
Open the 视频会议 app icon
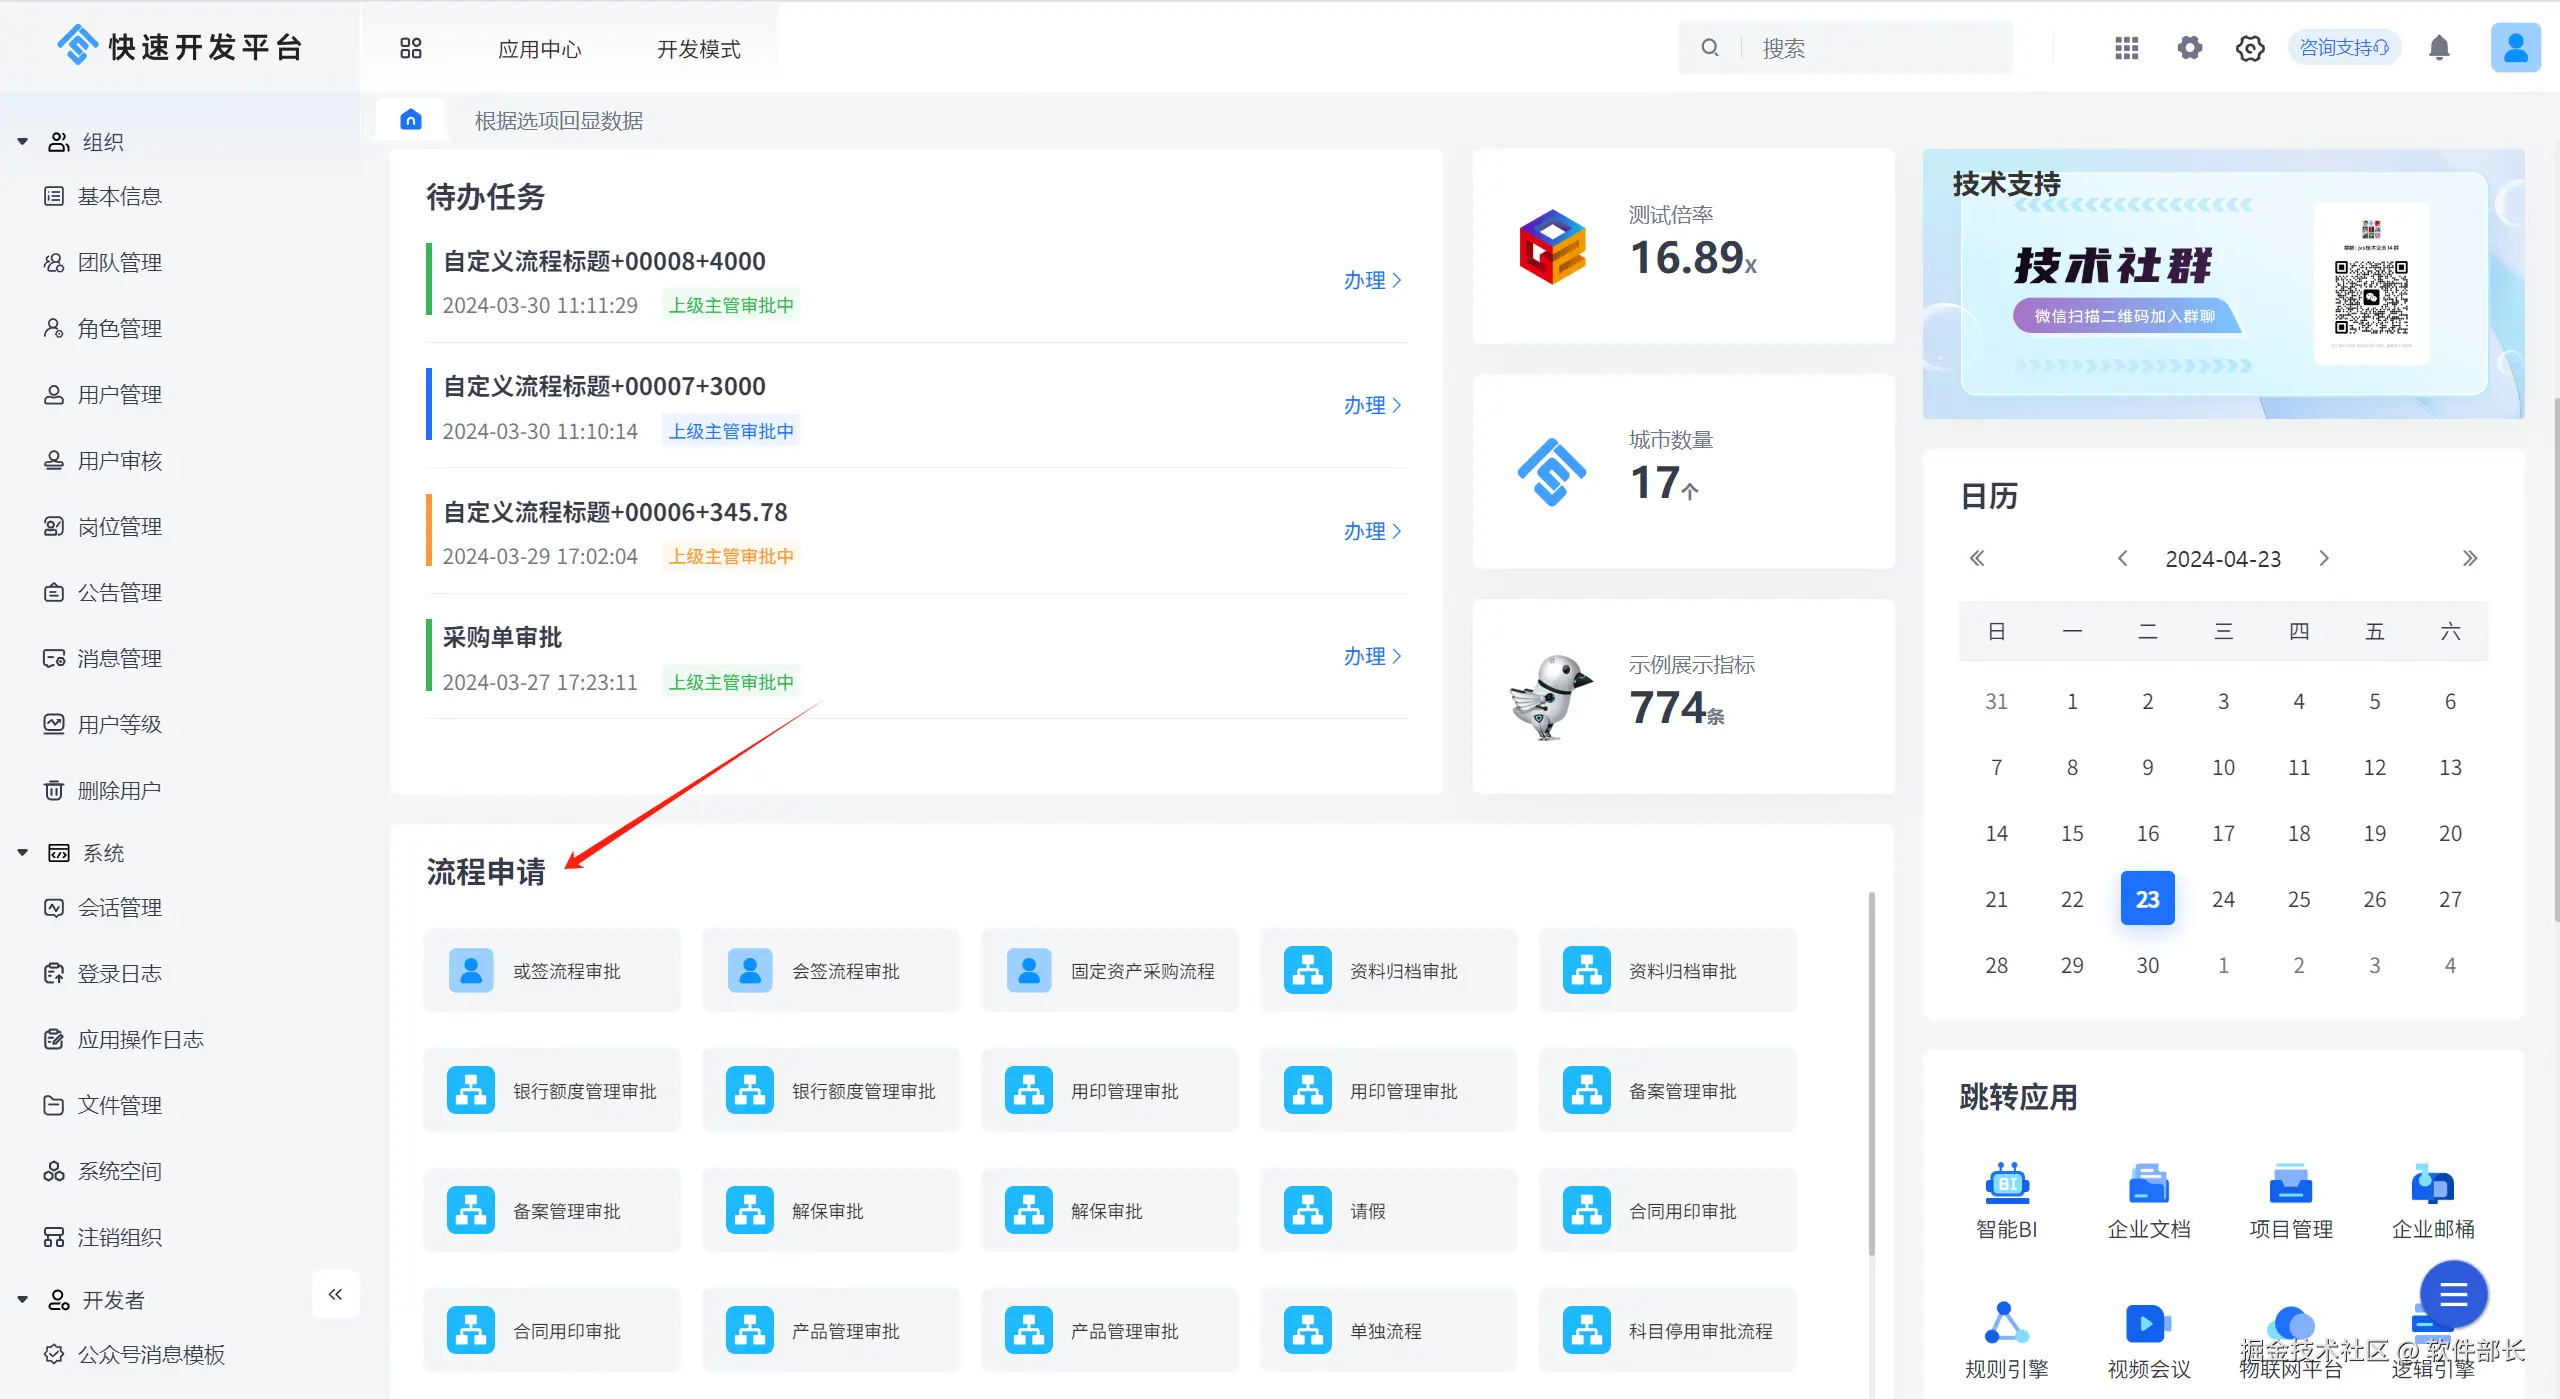point(2148,1325)
